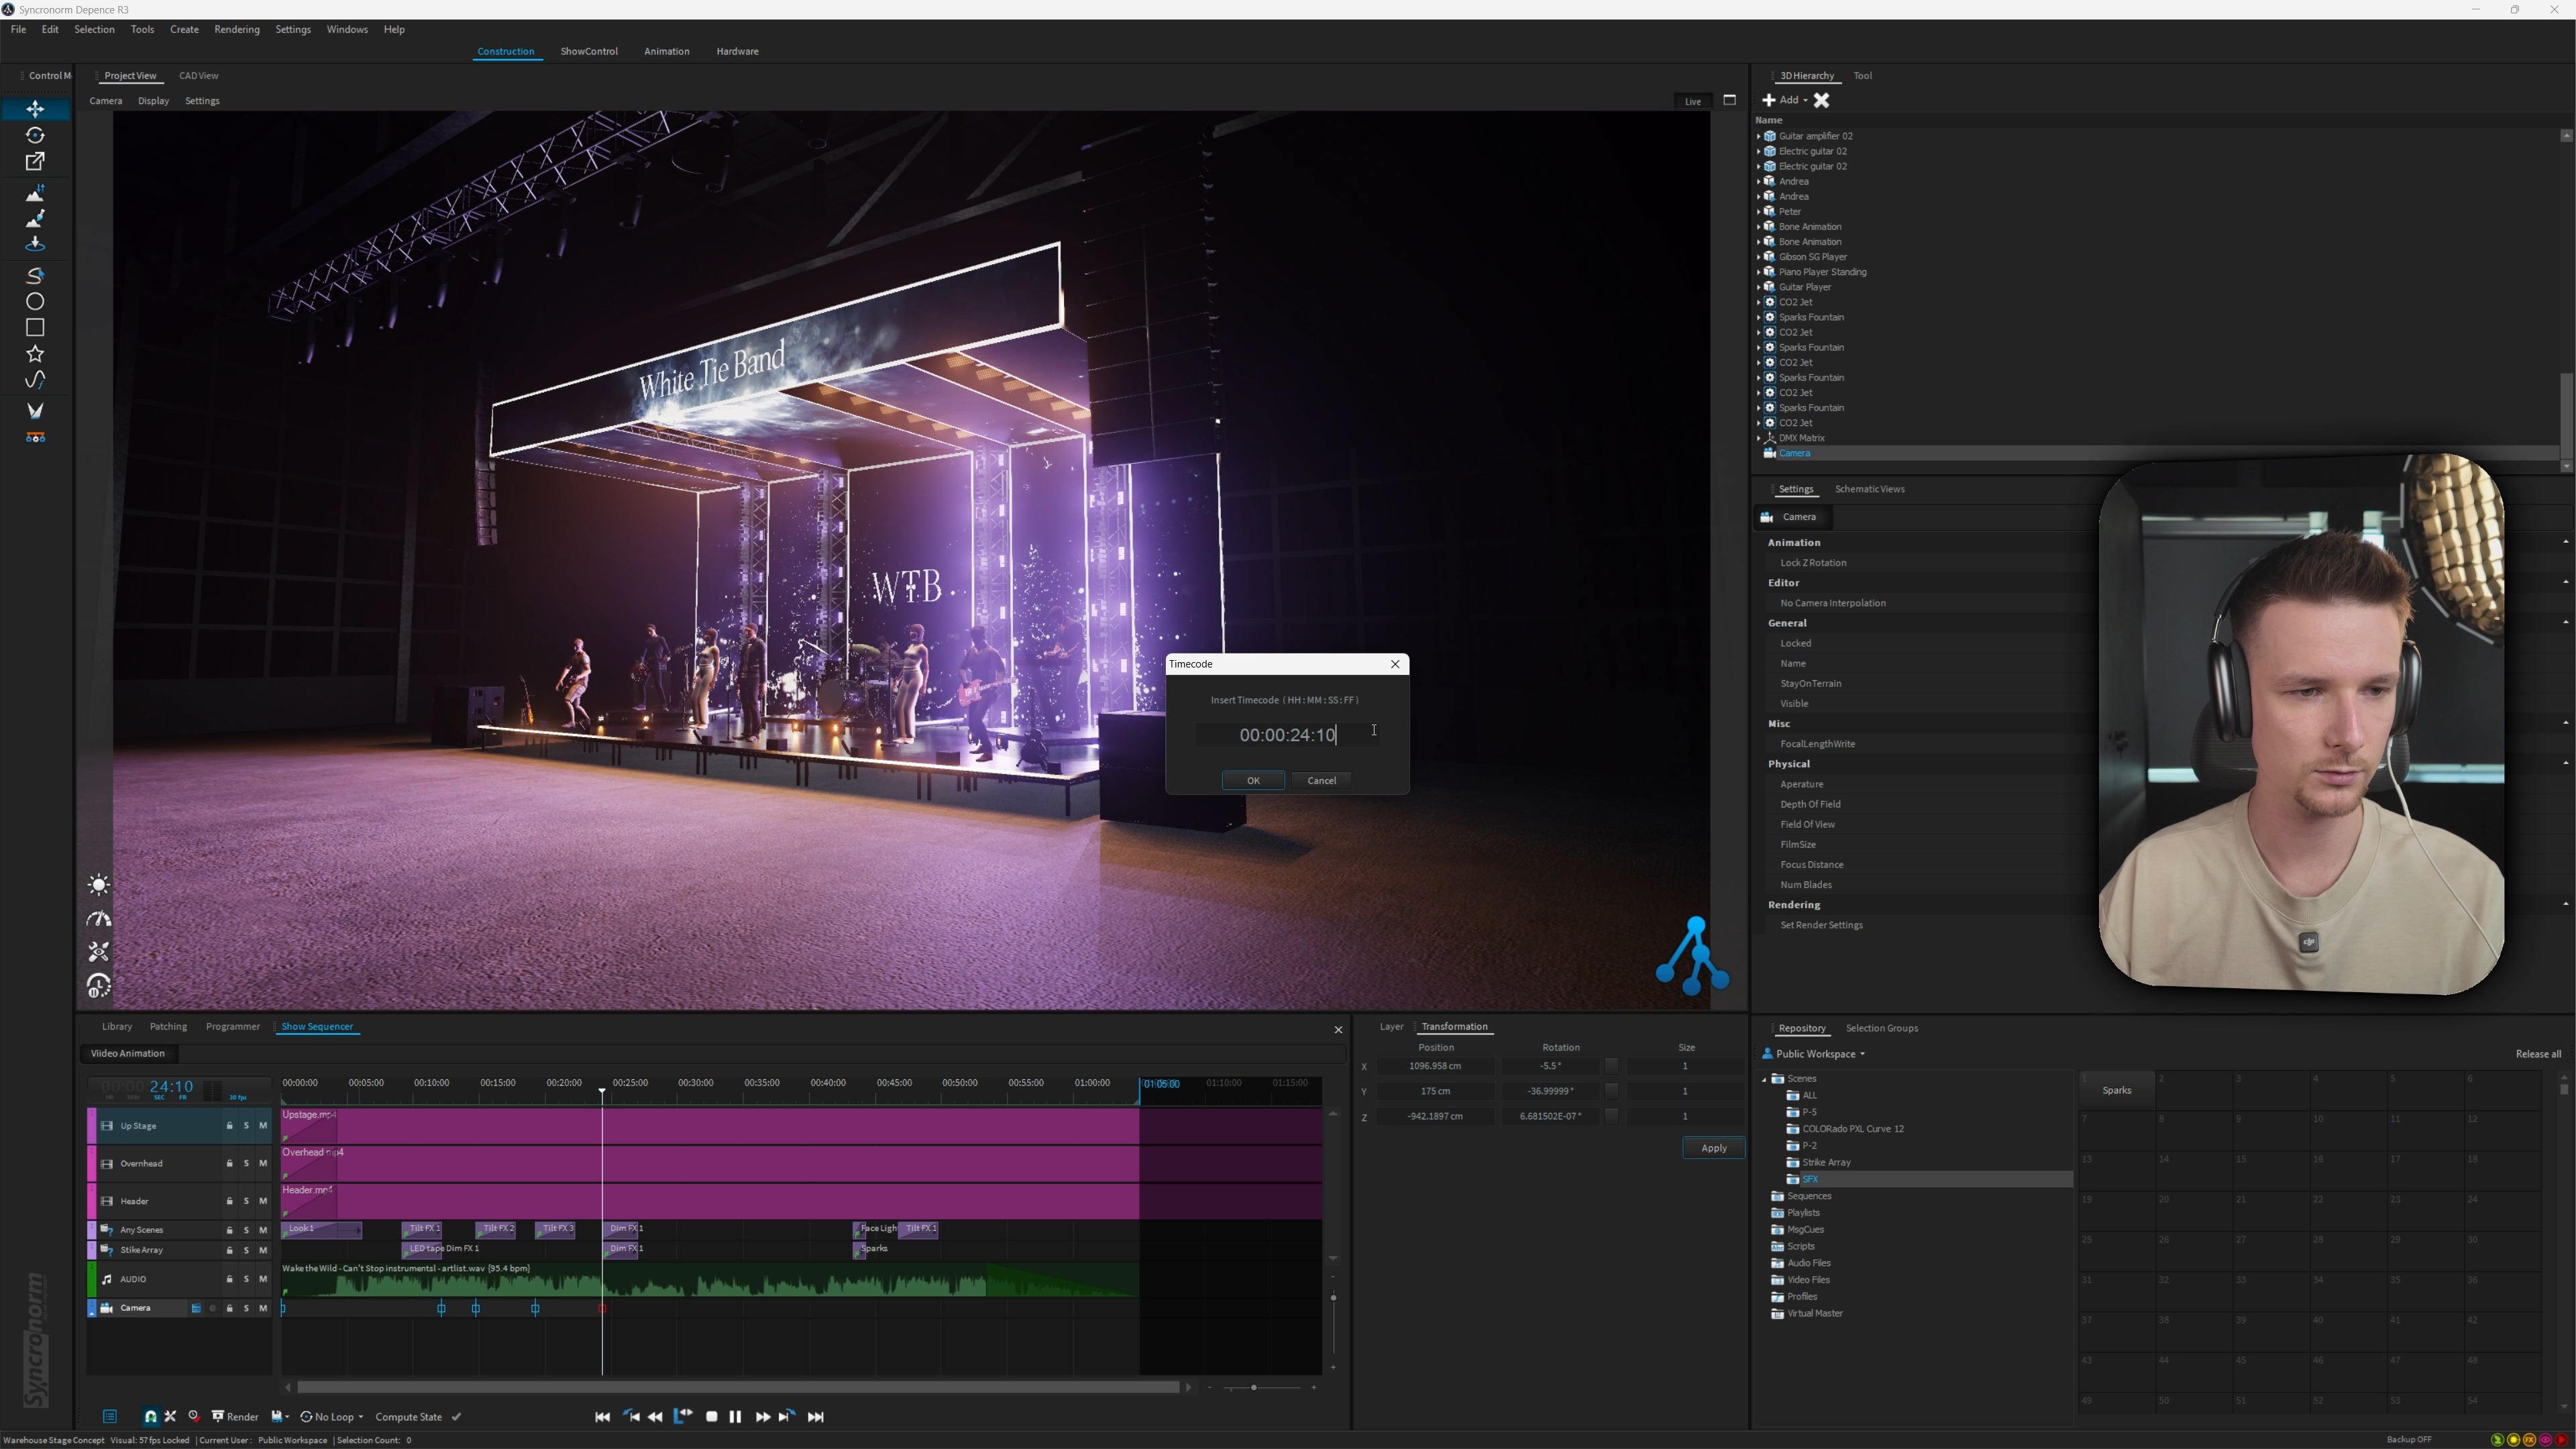Select the Rotate tool in left toolbar

[35, 135]
